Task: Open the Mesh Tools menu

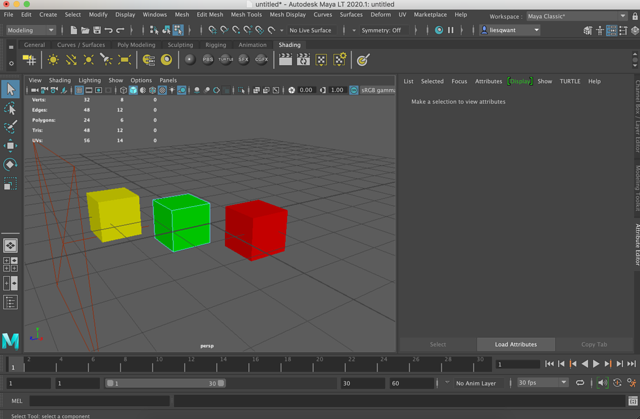Action: click(x=246, y=15)
